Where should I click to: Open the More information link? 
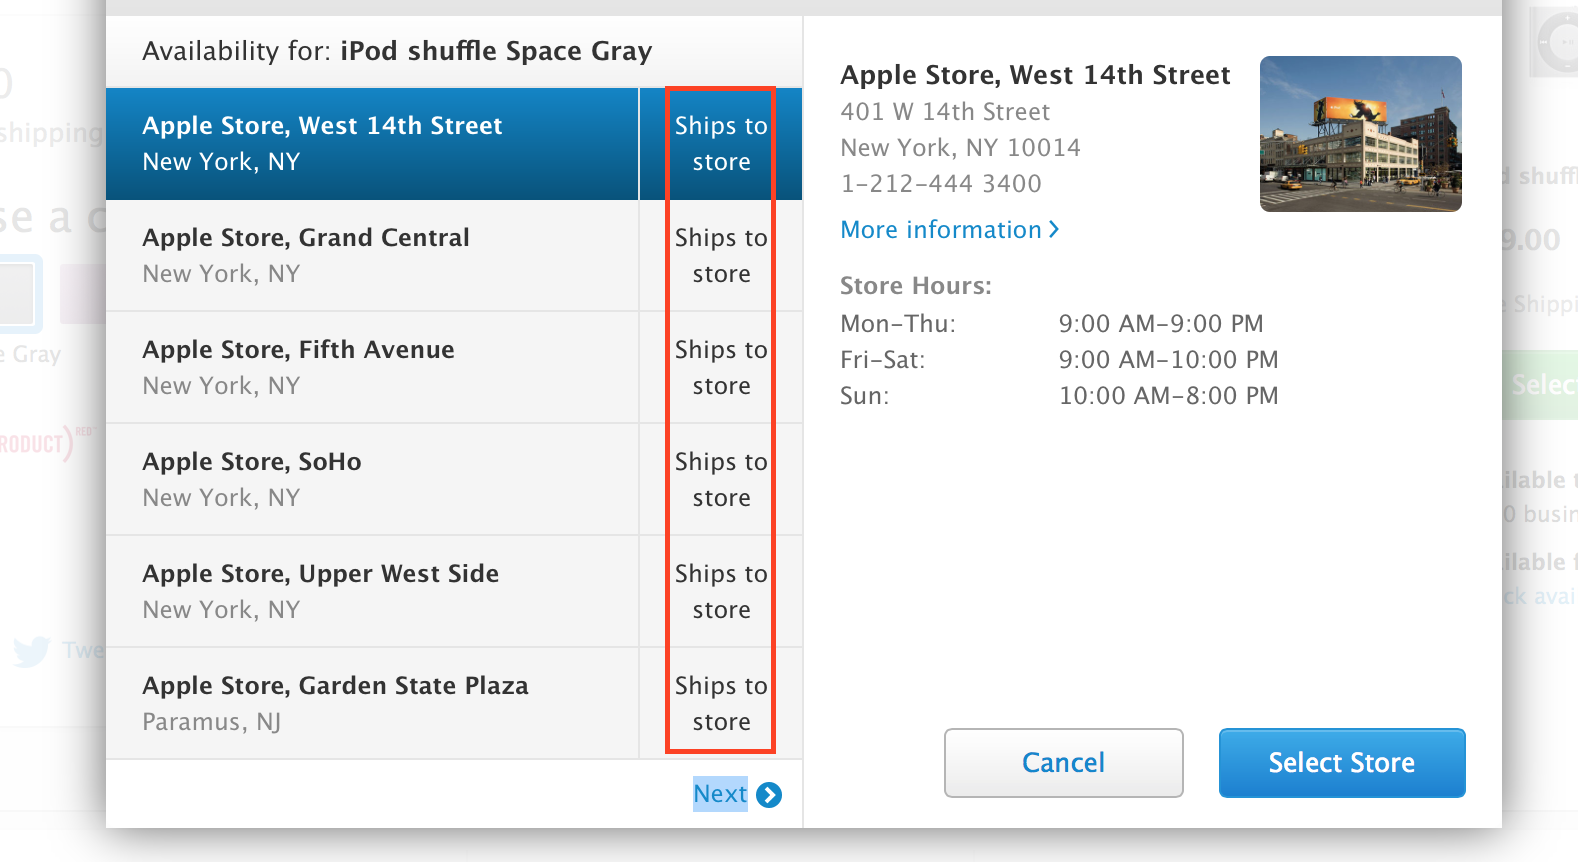[x=940, y=229]
